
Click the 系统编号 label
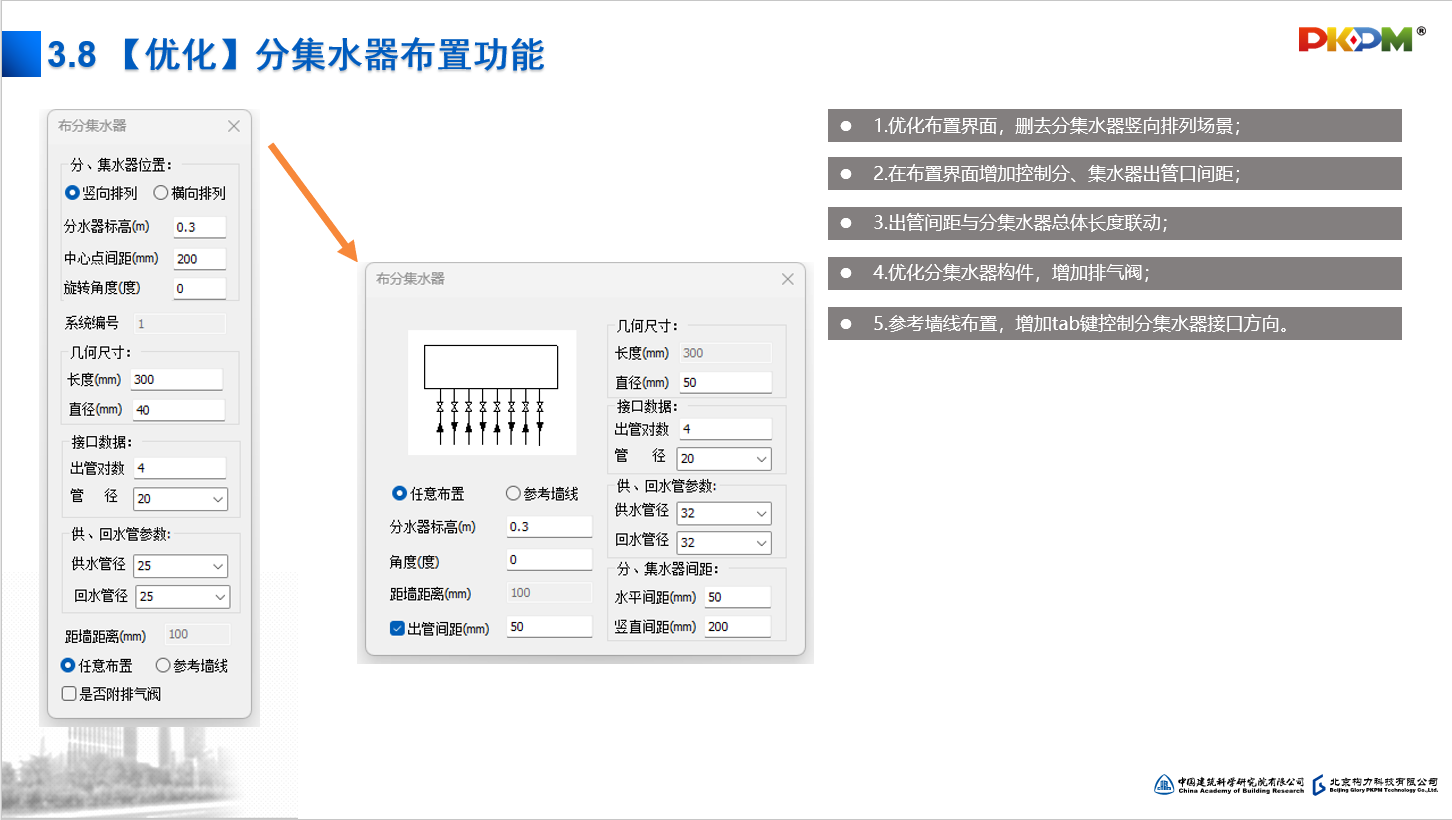pos(92,323)
